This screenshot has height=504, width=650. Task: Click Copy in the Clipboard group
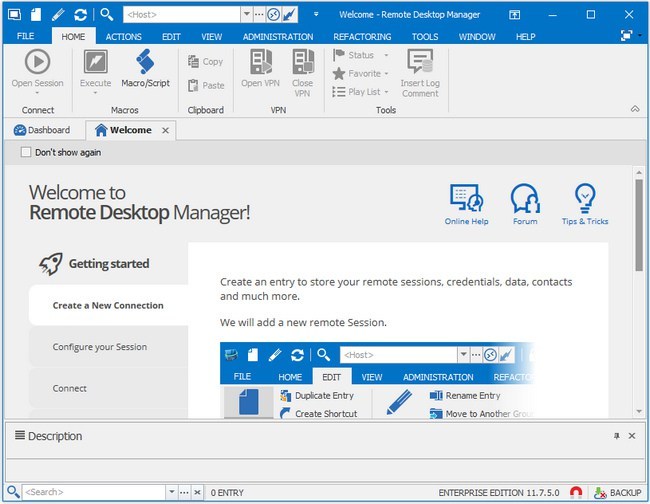click(206, 62)
